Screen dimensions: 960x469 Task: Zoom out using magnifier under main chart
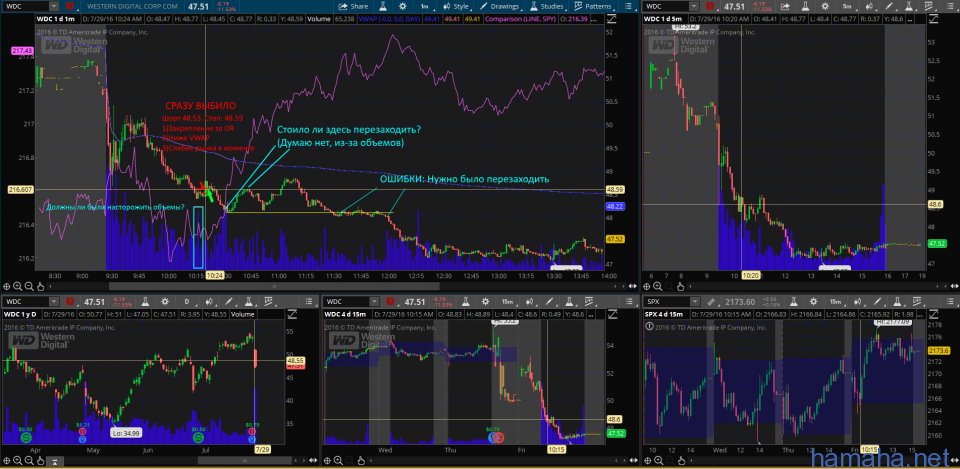tap(30, 286)
